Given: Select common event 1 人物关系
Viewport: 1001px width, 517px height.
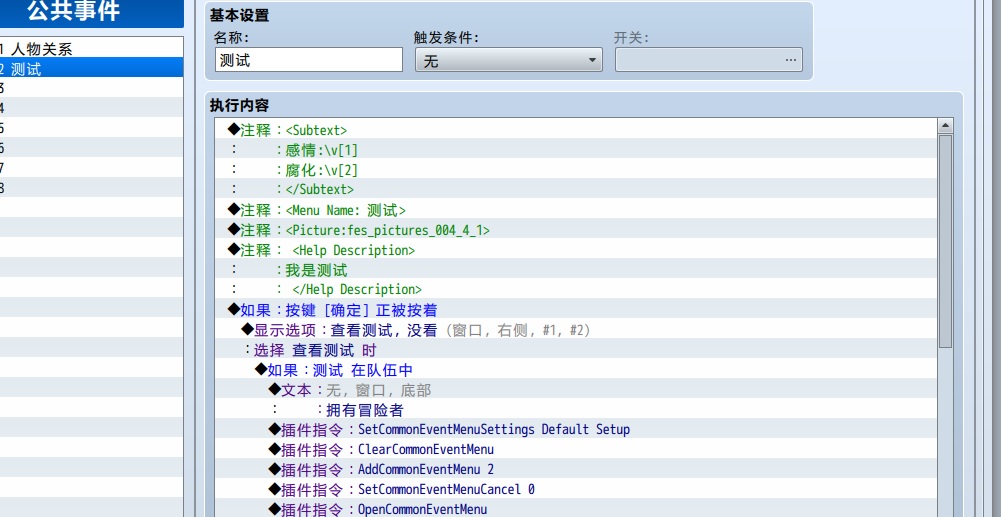Looking at the screenshot, I should [91, 48].
